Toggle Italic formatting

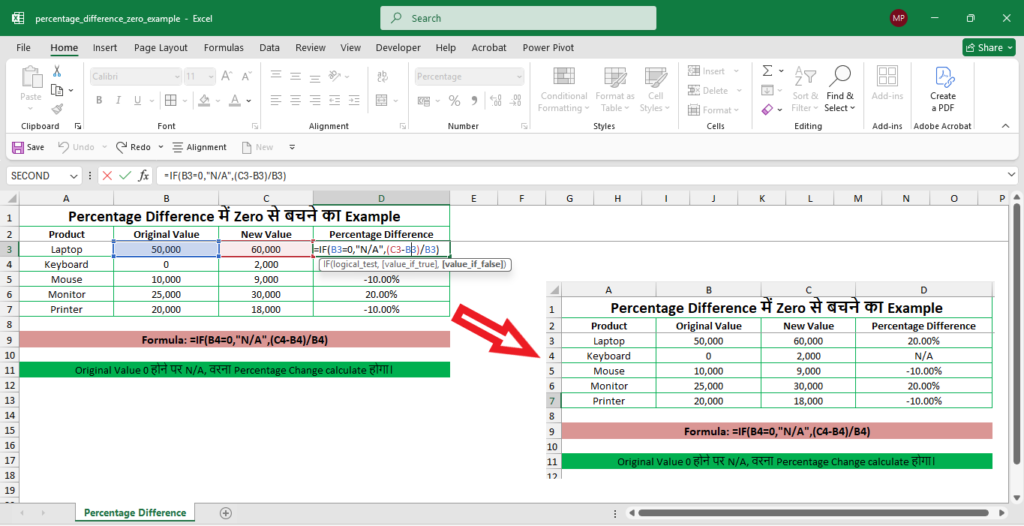[118, 101]
